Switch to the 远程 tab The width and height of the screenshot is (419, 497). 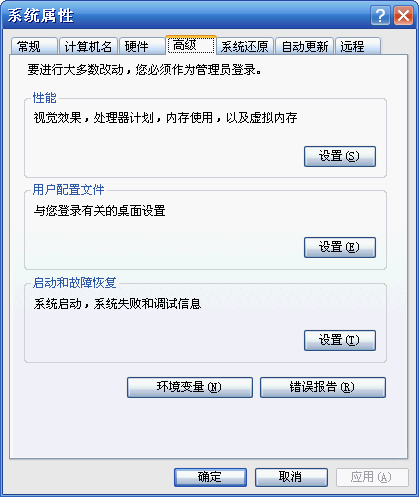[x=358, y=46]
